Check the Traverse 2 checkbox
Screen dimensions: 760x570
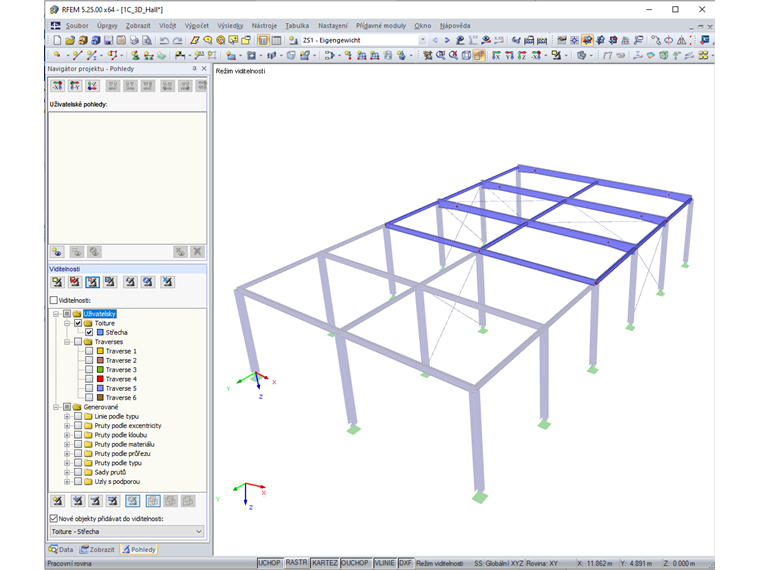(89, 360)
